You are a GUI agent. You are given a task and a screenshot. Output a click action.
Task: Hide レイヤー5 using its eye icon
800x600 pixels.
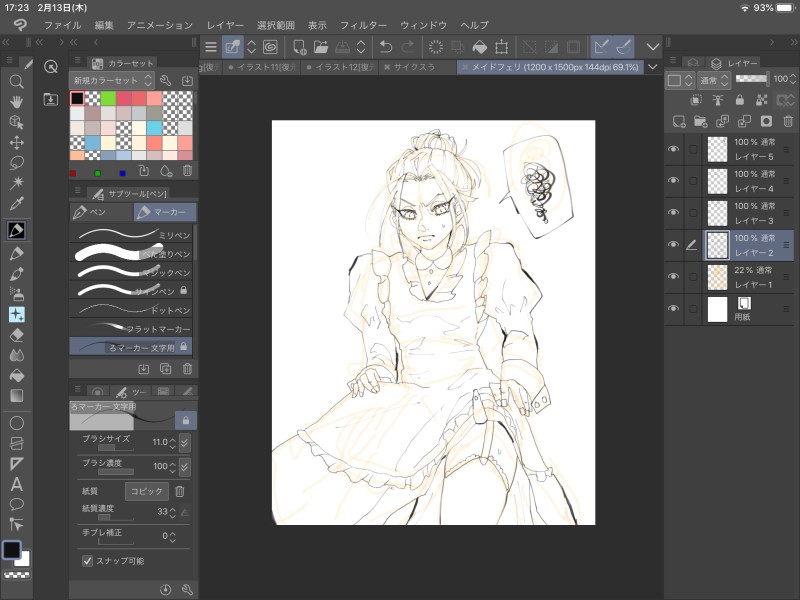(x=673, y=149)
